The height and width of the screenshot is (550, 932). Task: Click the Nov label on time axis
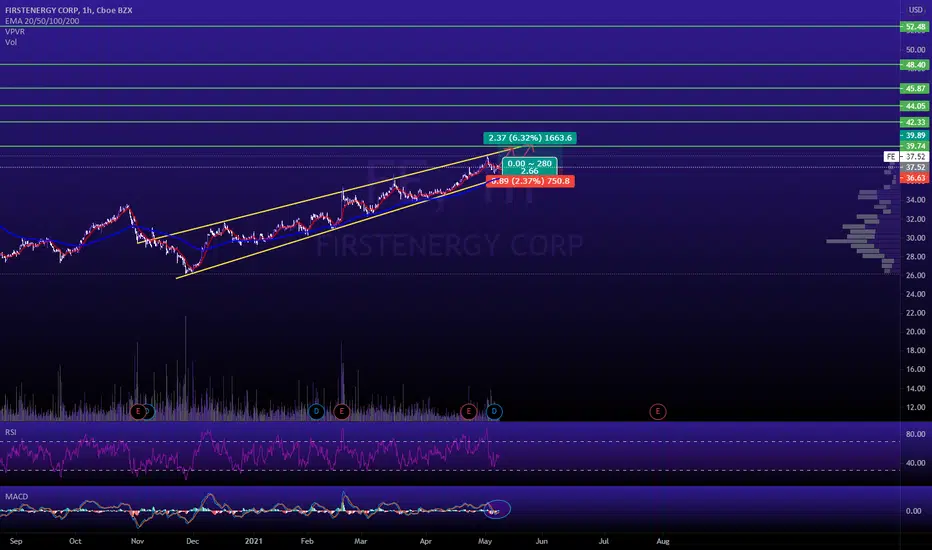[137, 541]
